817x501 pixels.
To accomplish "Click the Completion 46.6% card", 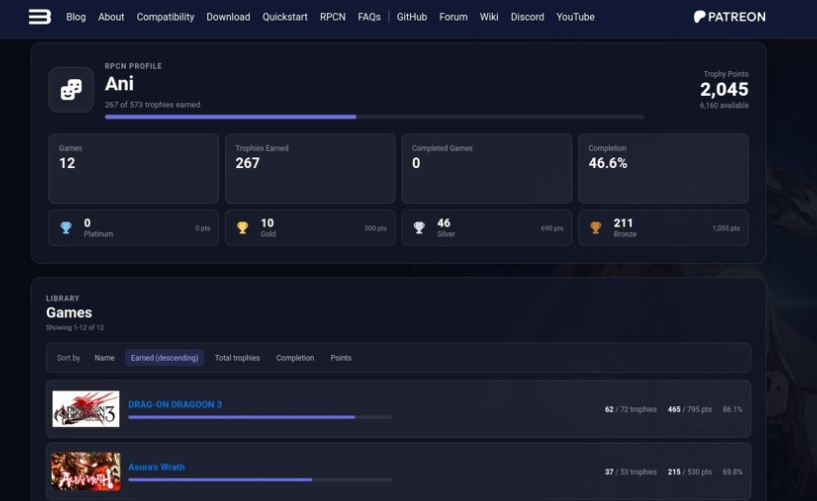I will [663, 168].
